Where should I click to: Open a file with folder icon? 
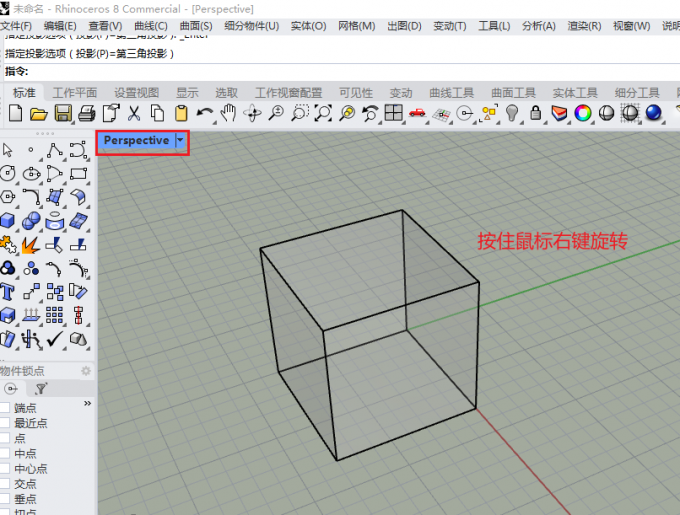(39, 114)
